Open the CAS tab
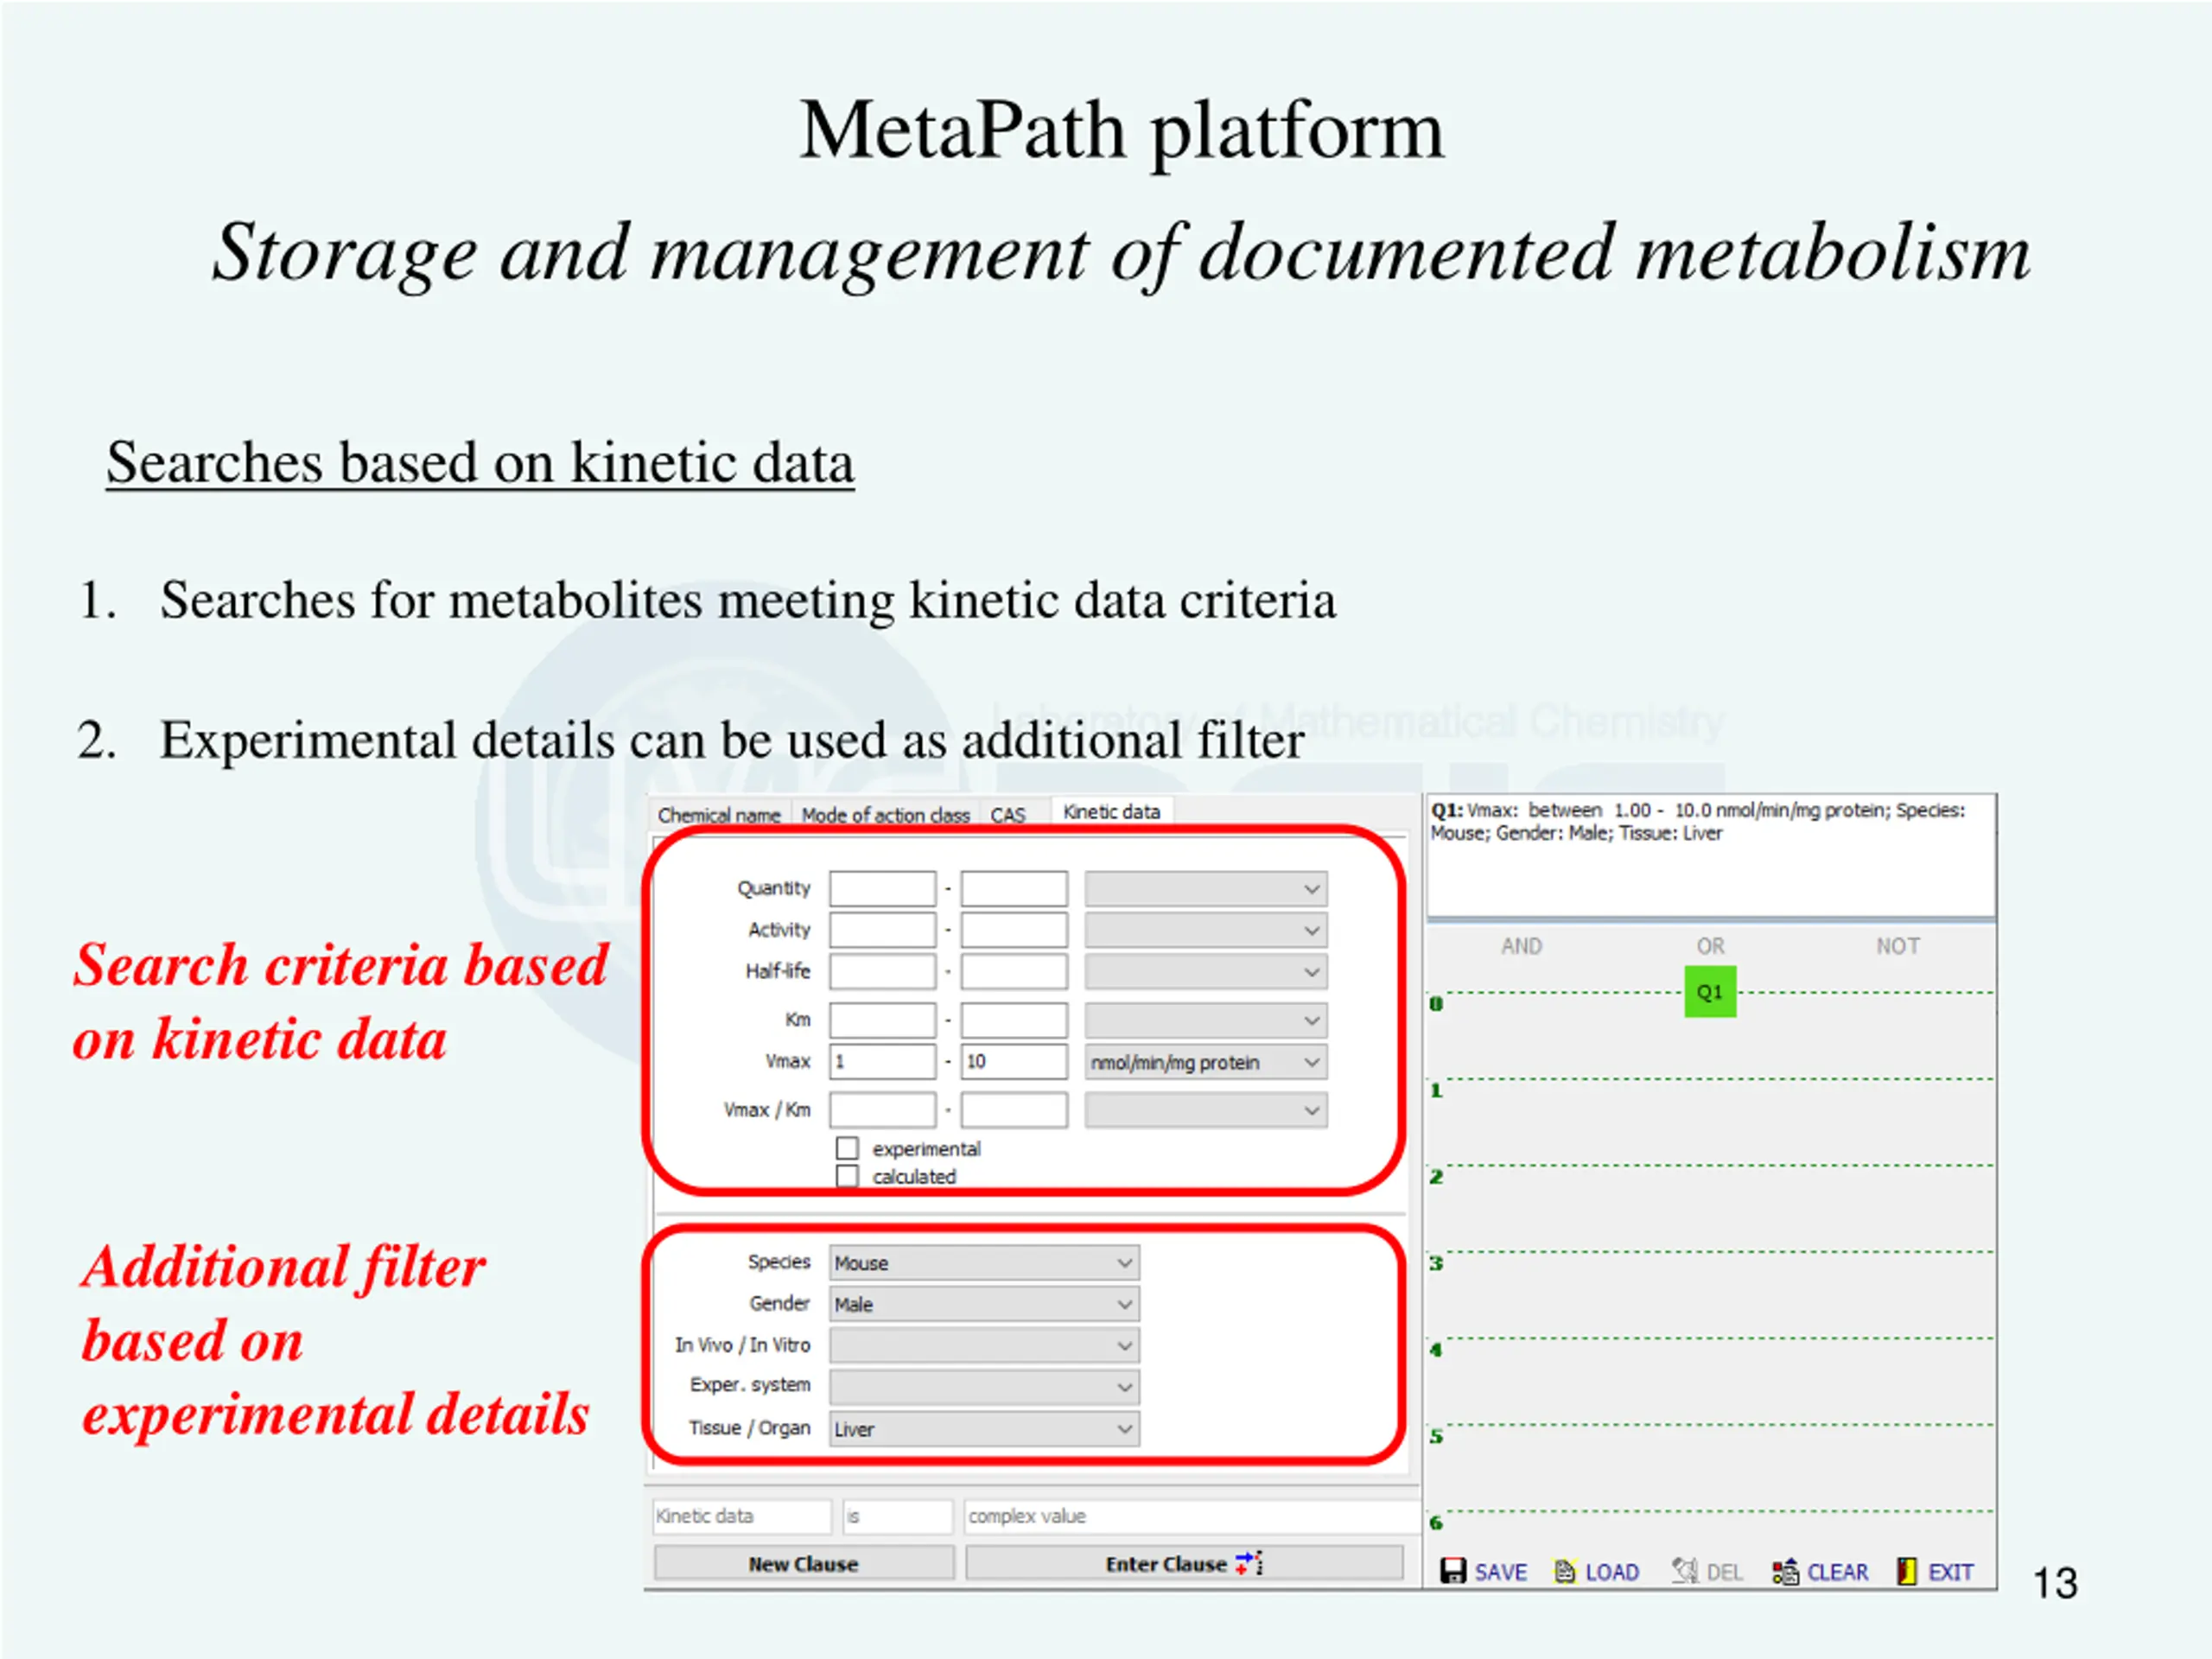This screenshot has width=2212, height=1659. [x=1008, y=815]
